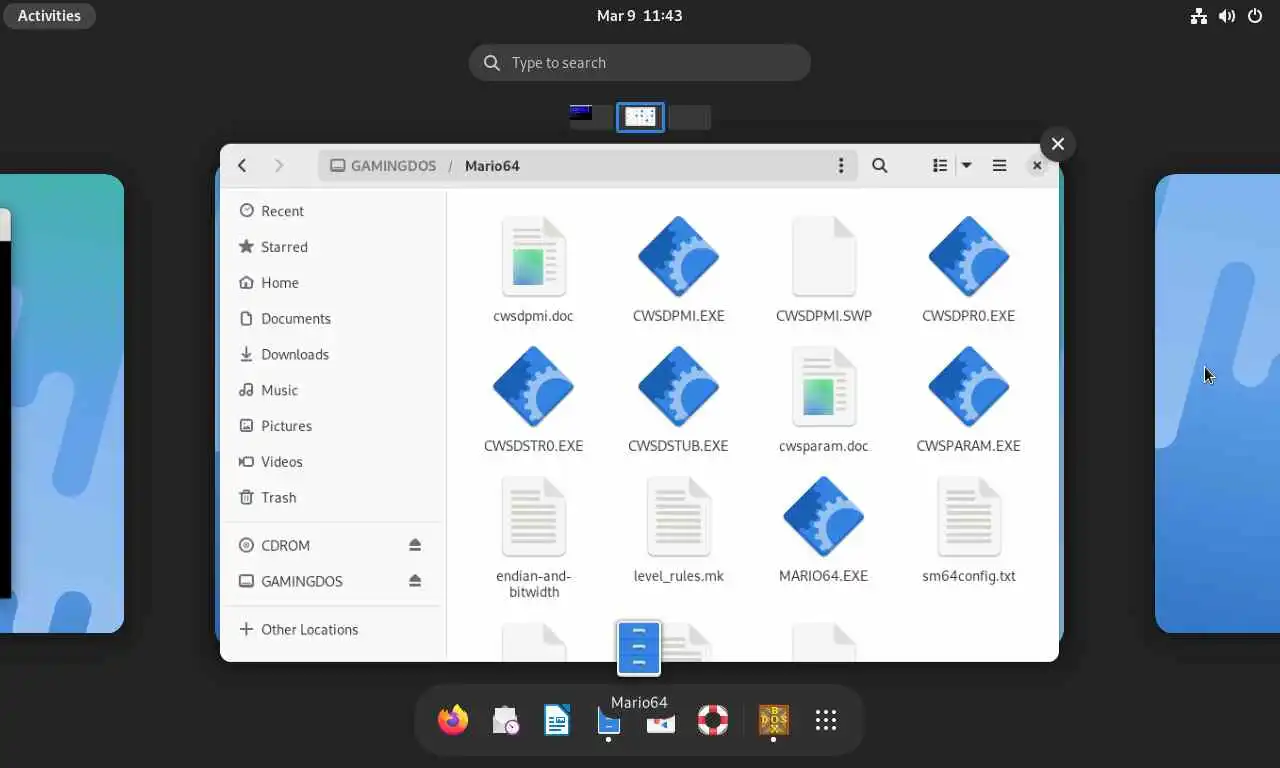Select the level_rules.mk file icon

tap(678, 517)
